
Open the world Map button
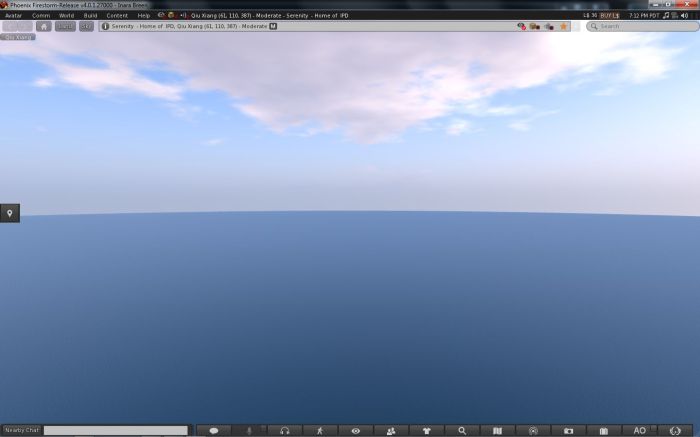[497, 431]
